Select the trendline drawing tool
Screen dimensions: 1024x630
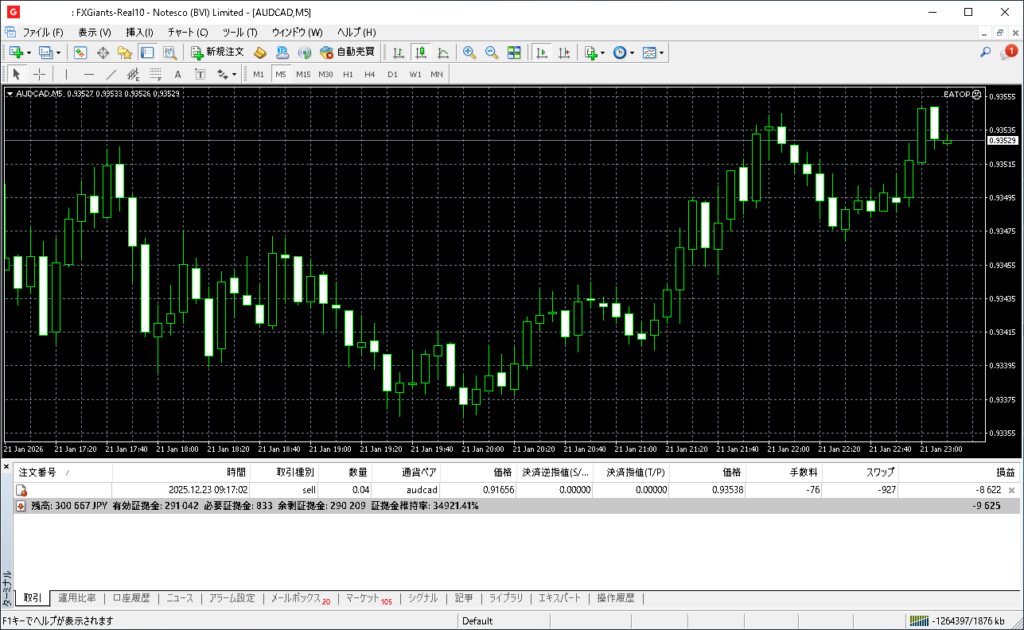111,74
